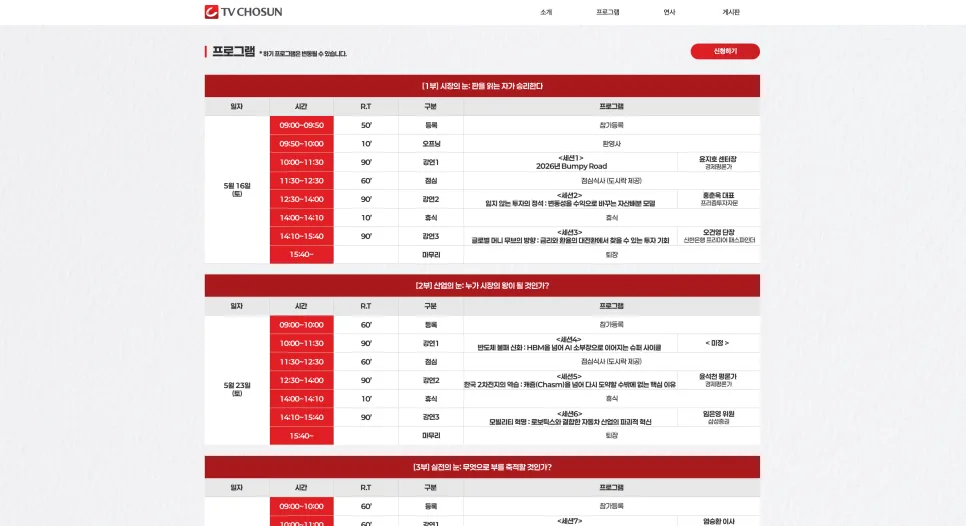Screen dimensions: 966x526
Task: Select the 09:50~10:00 time cell
Action: click(x=302, y=144)
